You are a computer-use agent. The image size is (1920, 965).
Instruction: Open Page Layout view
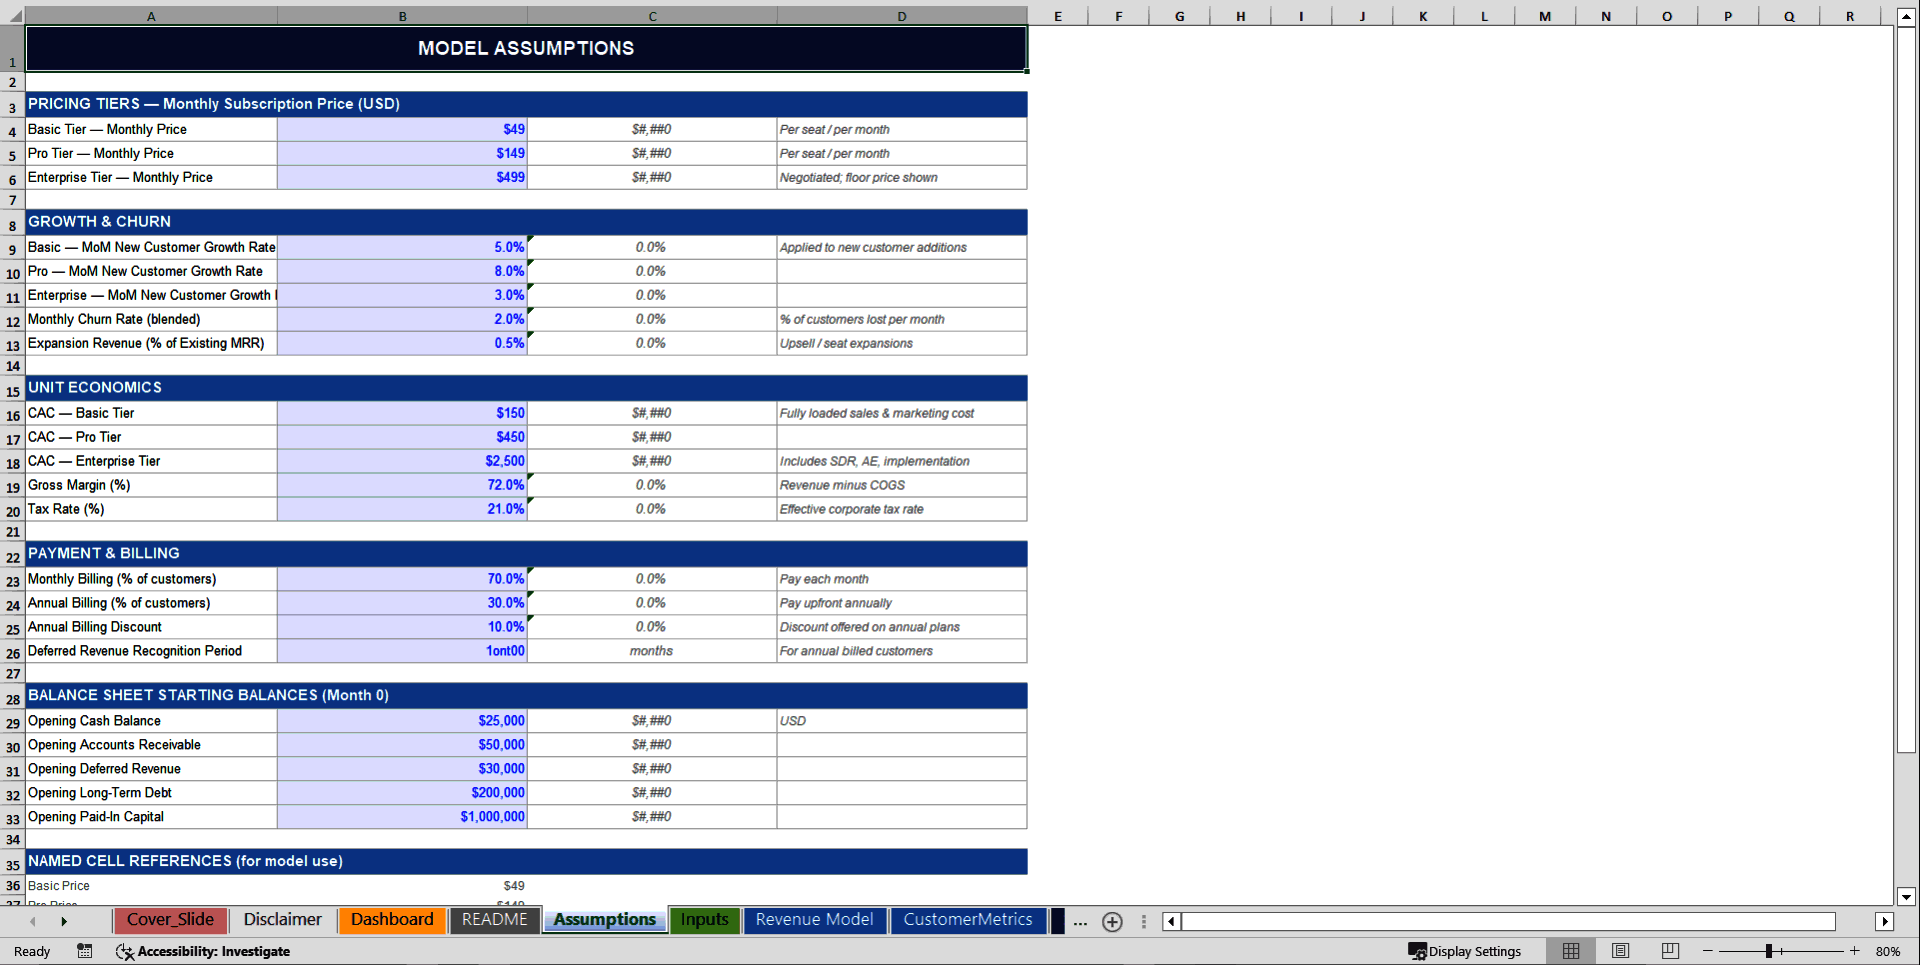1620,951
